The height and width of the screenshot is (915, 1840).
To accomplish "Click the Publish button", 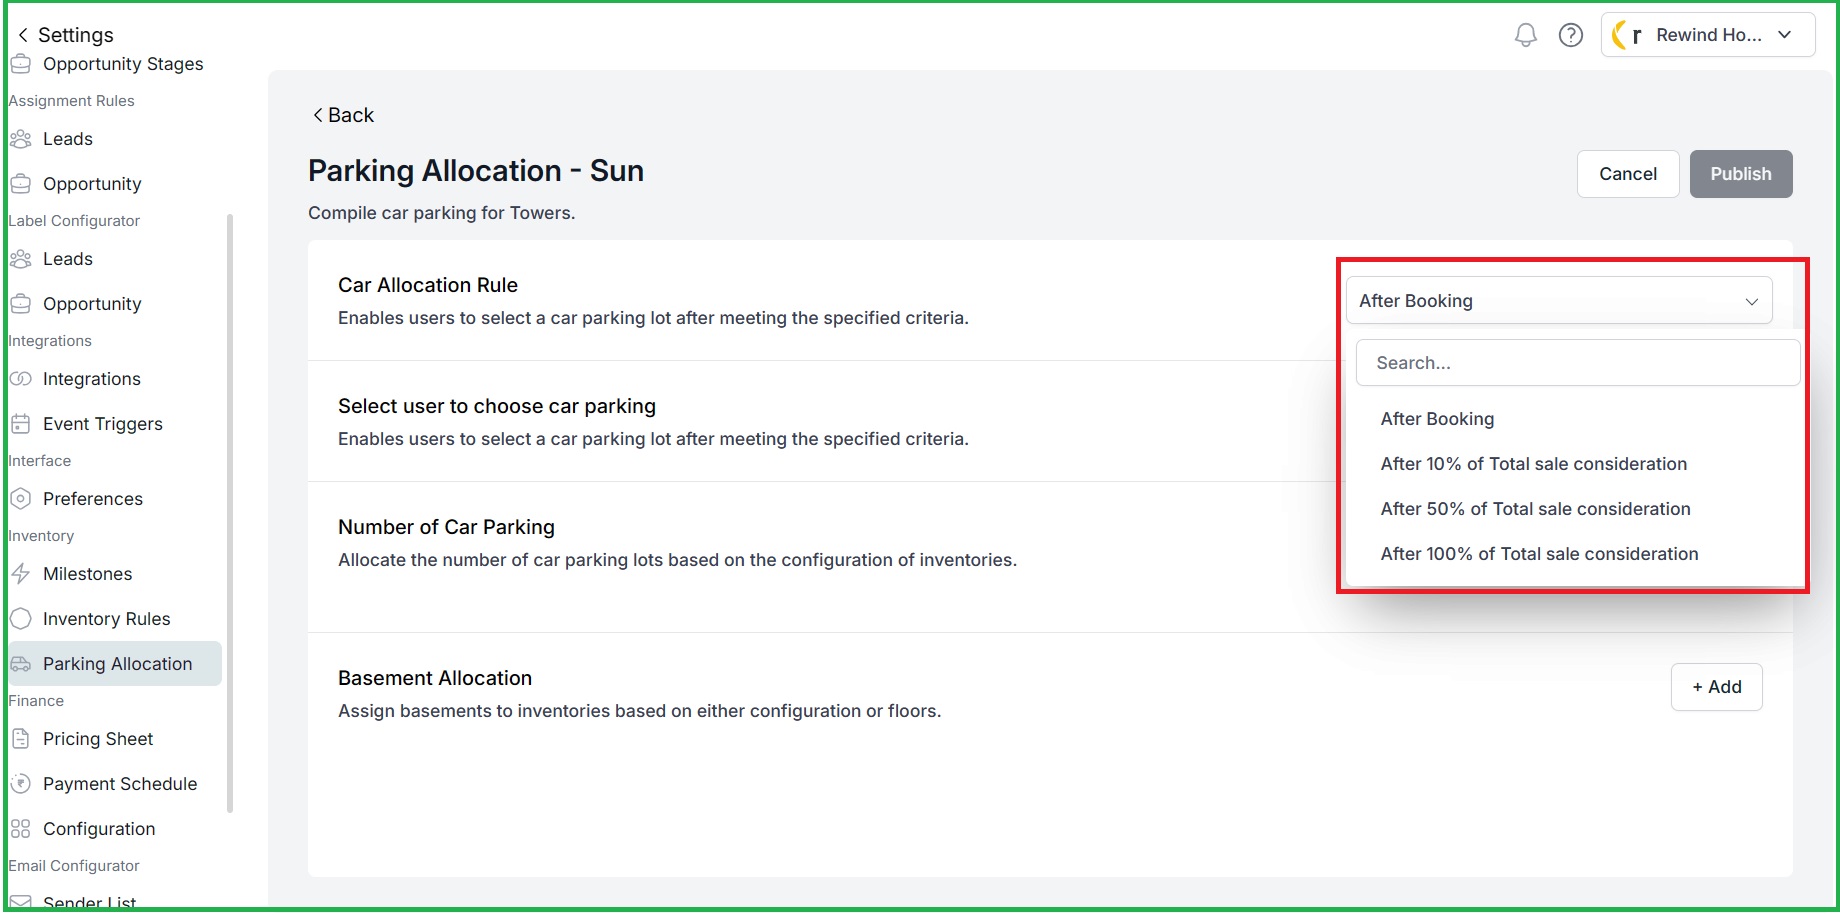I will (x=1740, y=174).
